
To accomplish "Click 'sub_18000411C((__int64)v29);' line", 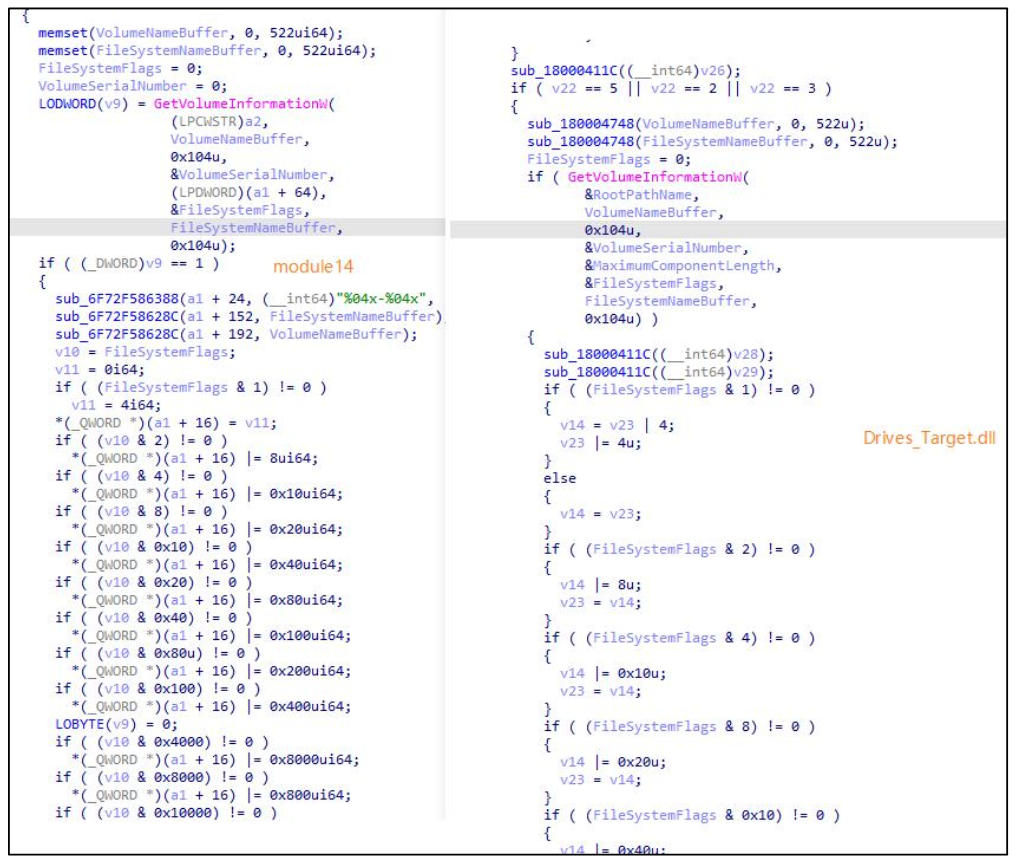I will pos(659,372).
